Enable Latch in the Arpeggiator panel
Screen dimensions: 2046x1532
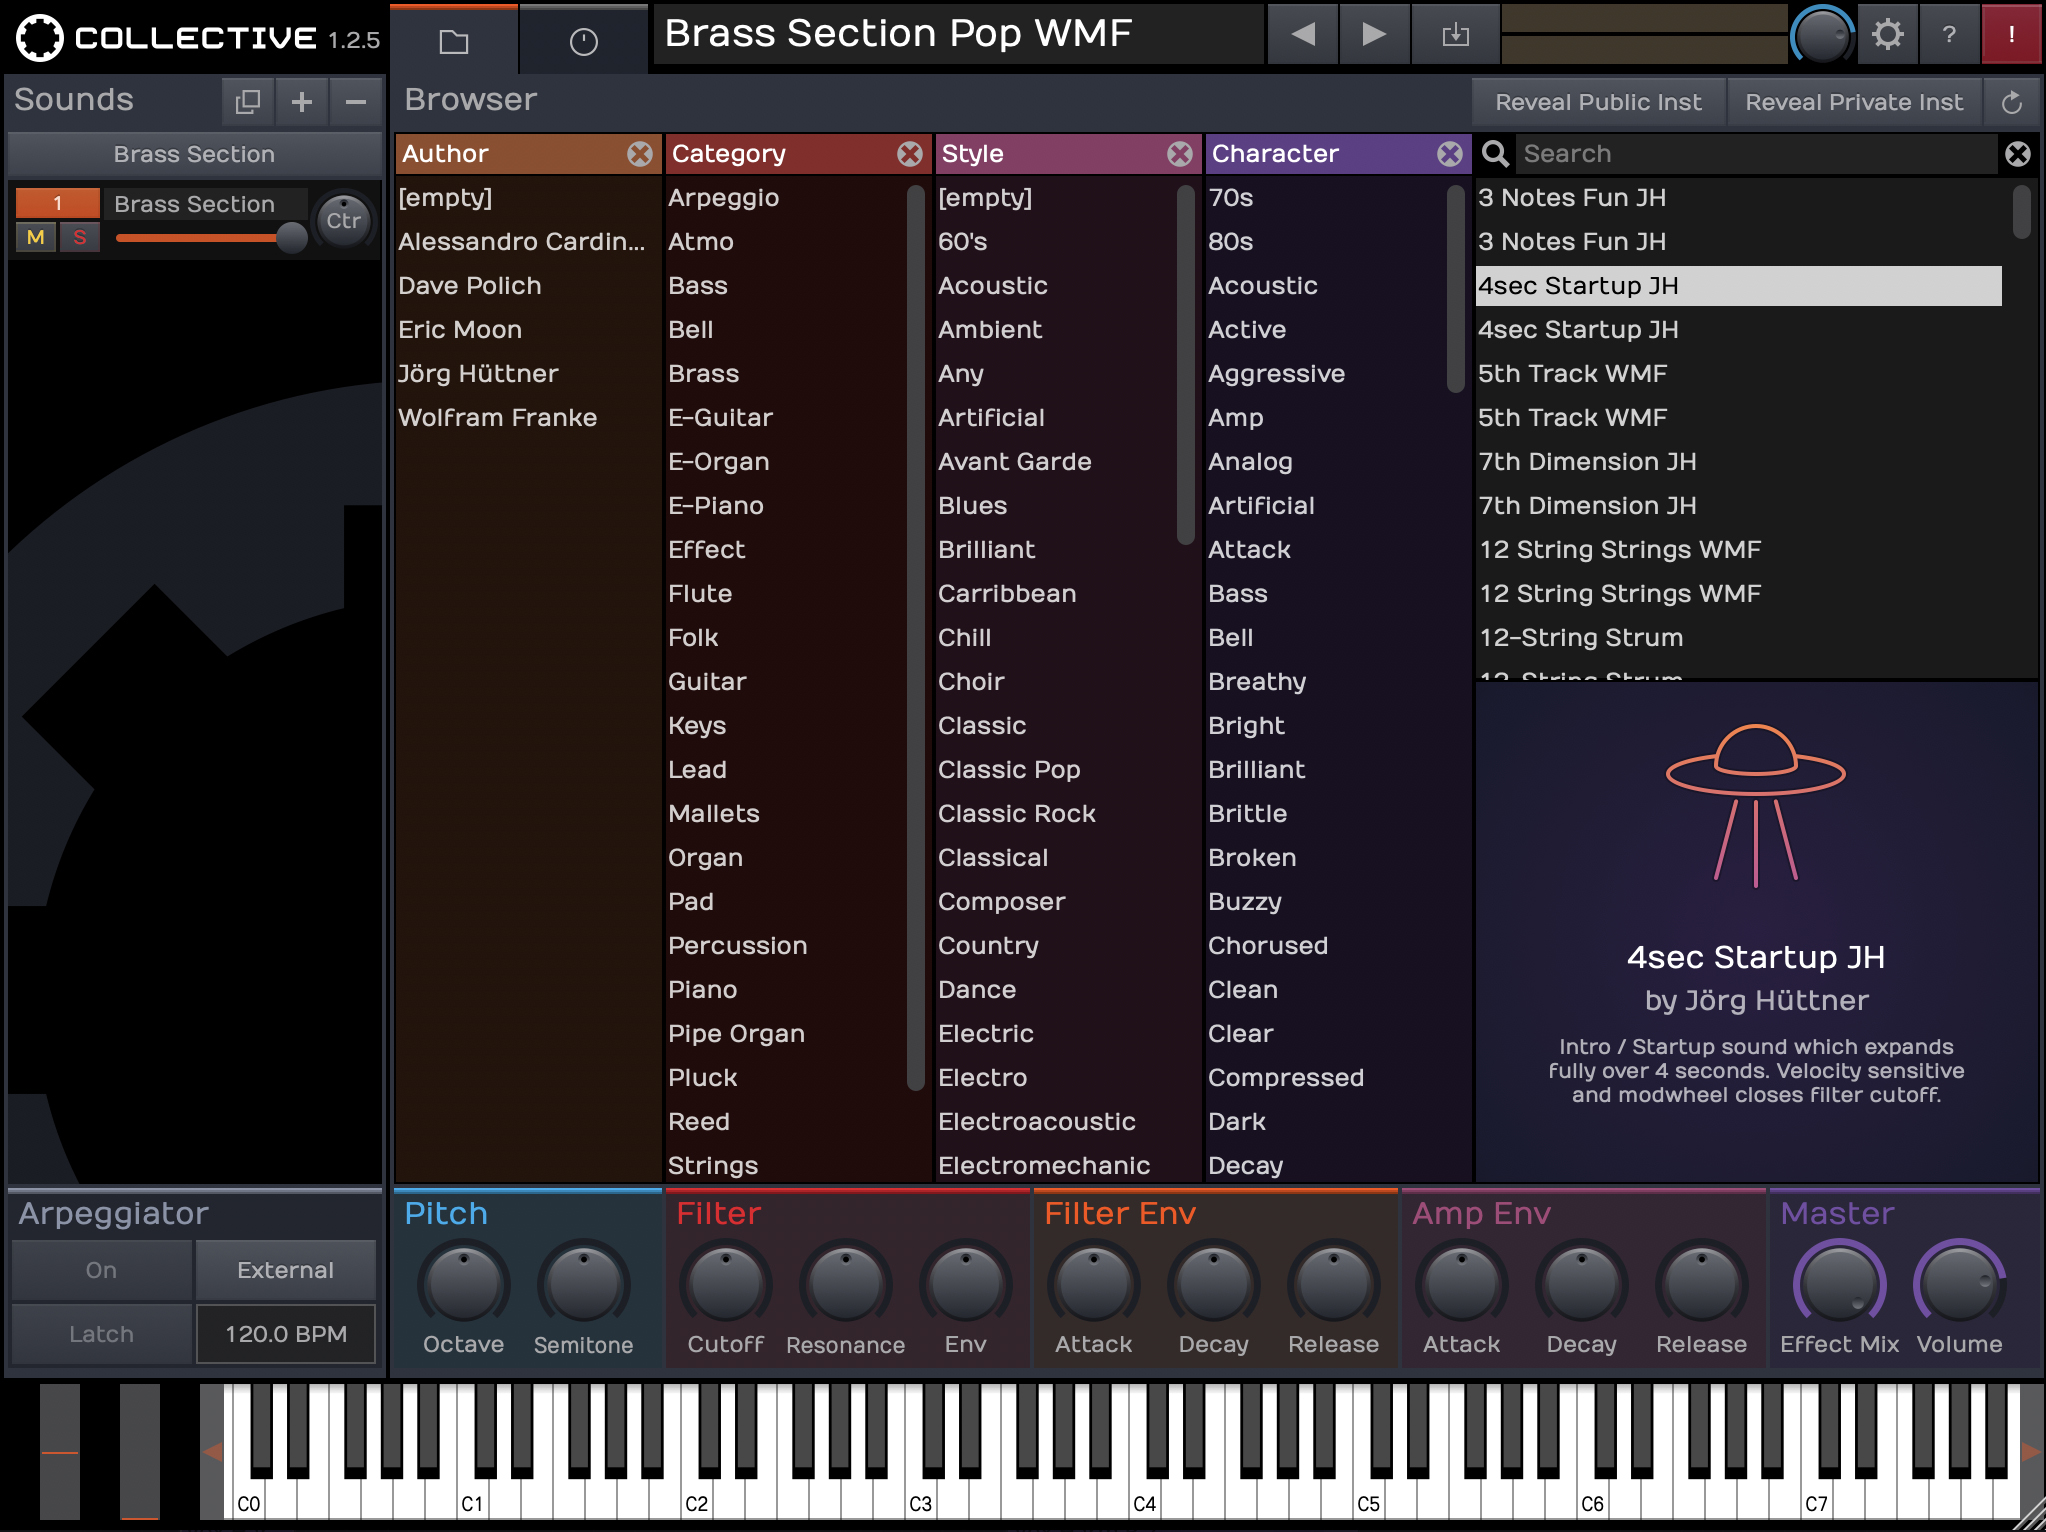coord(101,1333)
